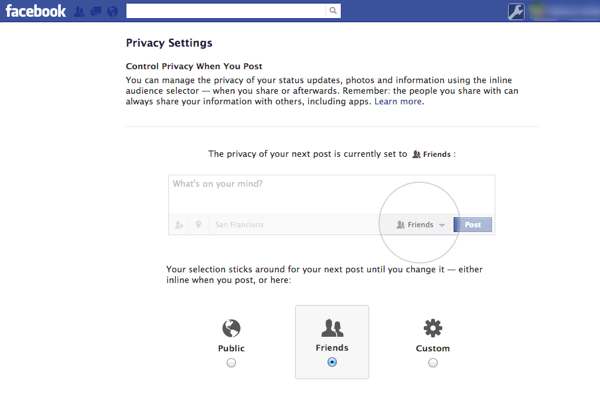Viewport: 600px width, 400px height.
Task: Click the Public globe icon
Action: (231, 328)
